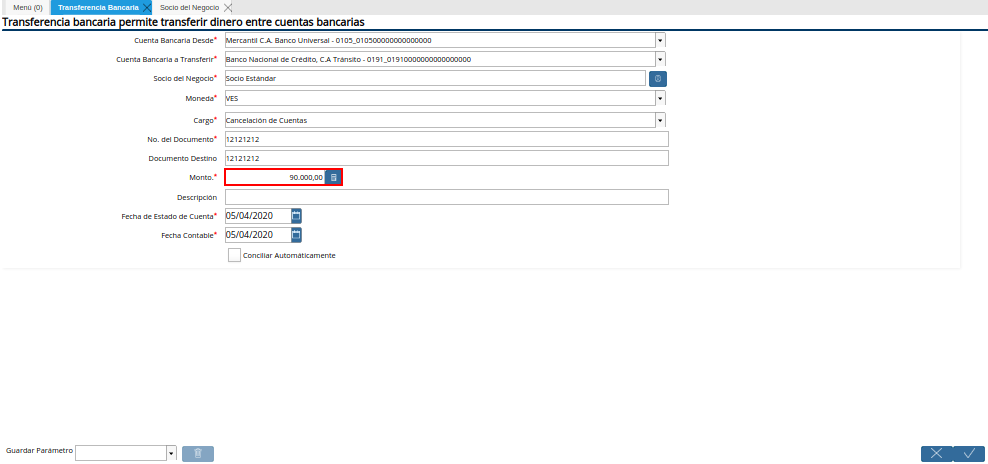The image size is (988, 464).
Task: Click the Socio del Negocio field with Socio Estándar
Action: pos(435,79)
